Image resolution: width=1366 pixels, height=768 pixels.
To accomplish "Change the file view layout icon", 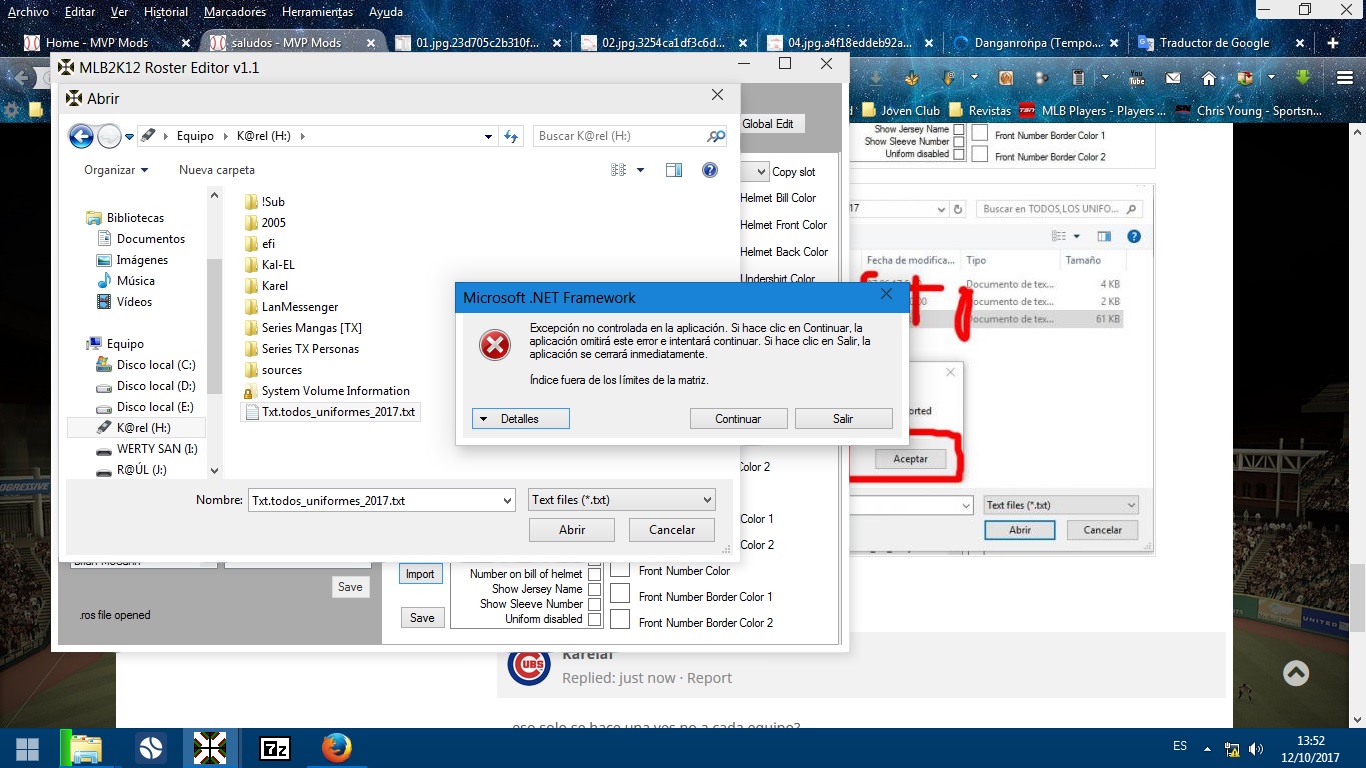I will click(x=619, y=170).
